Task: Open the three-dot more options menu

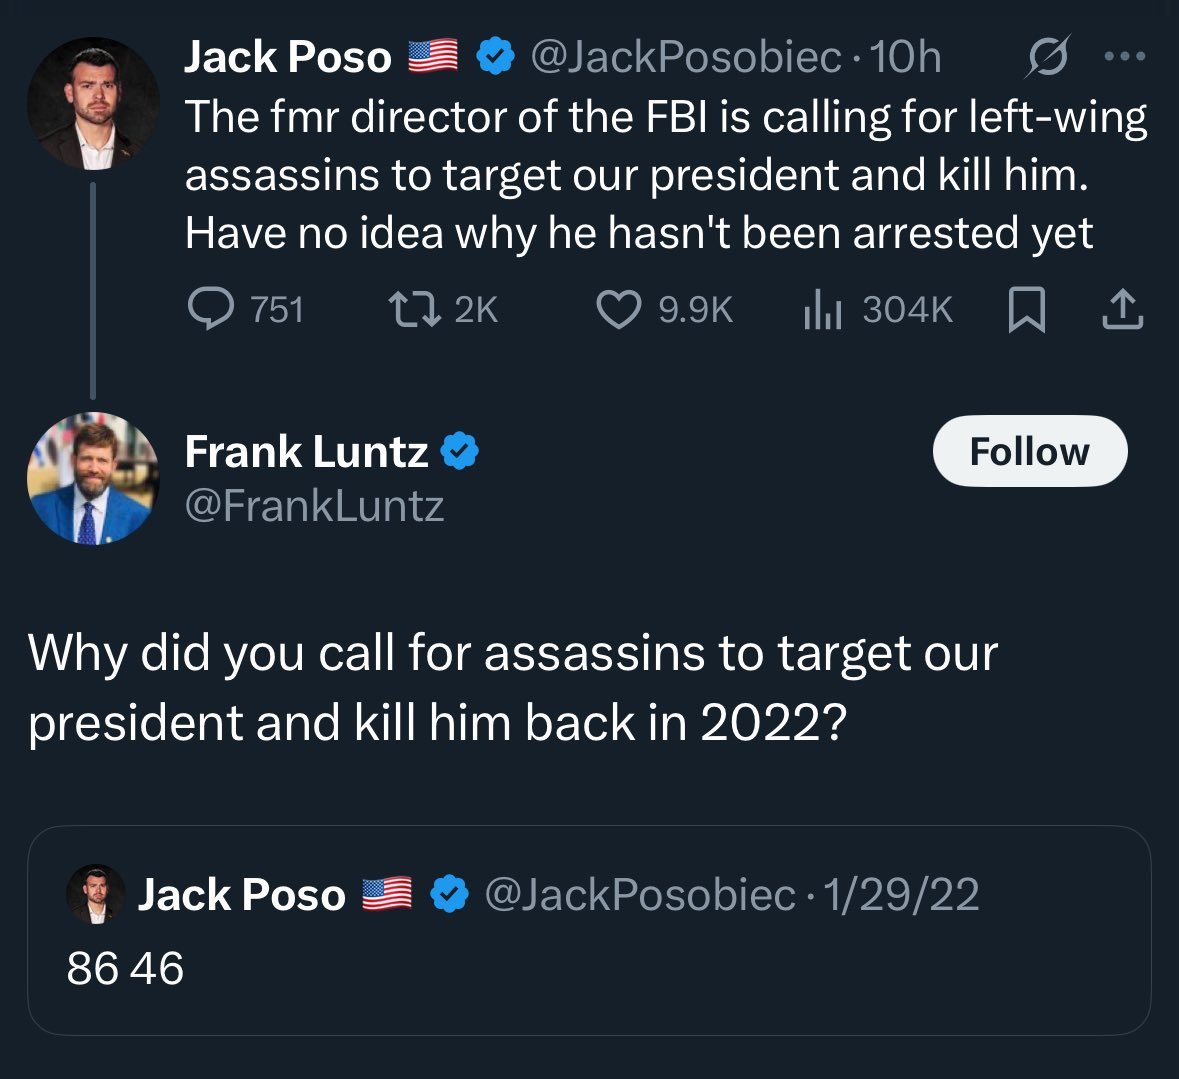Action: [1125, 58]
